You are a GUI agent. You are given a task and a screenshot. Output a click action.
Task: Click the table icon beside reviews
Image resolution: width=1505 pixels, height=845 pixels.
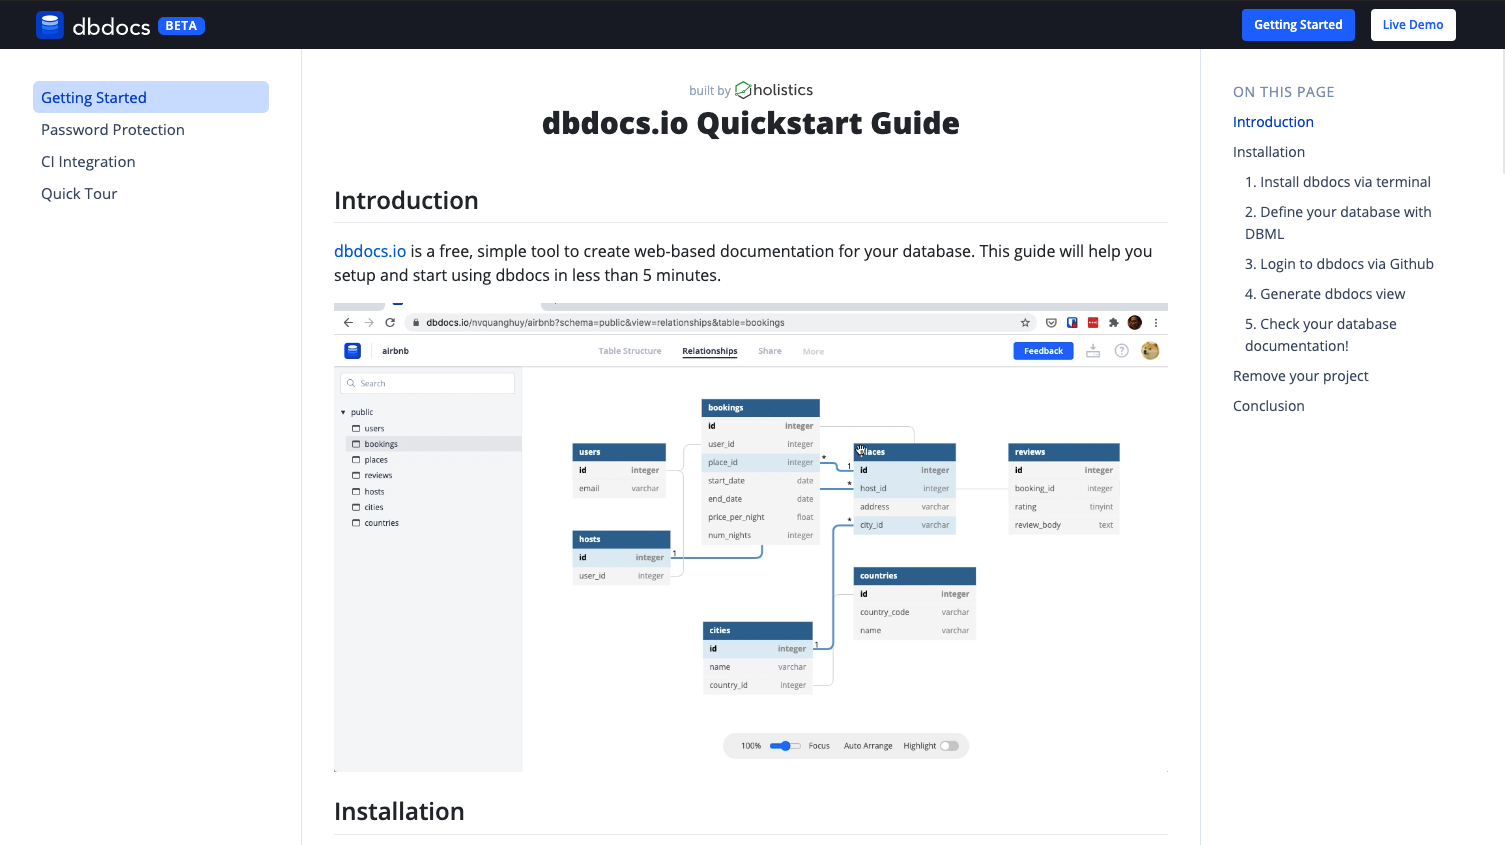pos(356,475)
